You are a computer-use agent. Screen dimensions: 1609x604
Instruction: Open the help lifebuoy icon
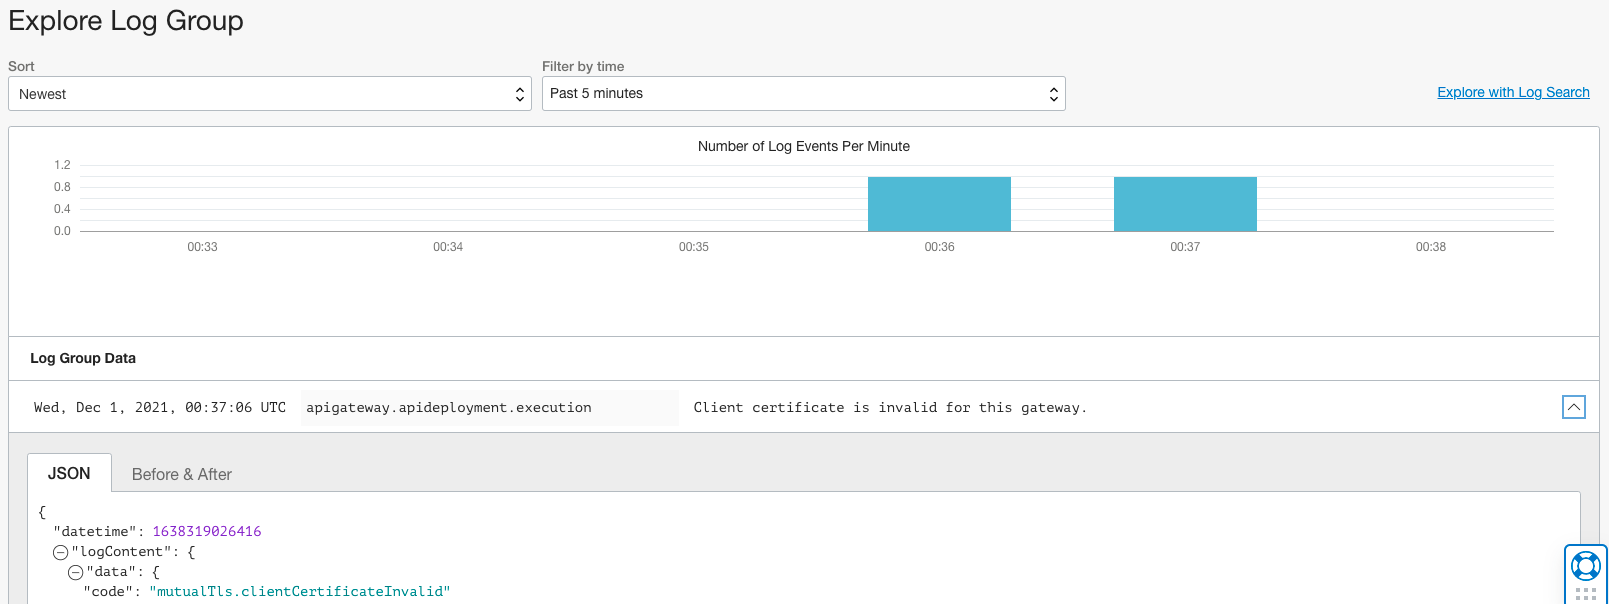(x=1585, y=566)
